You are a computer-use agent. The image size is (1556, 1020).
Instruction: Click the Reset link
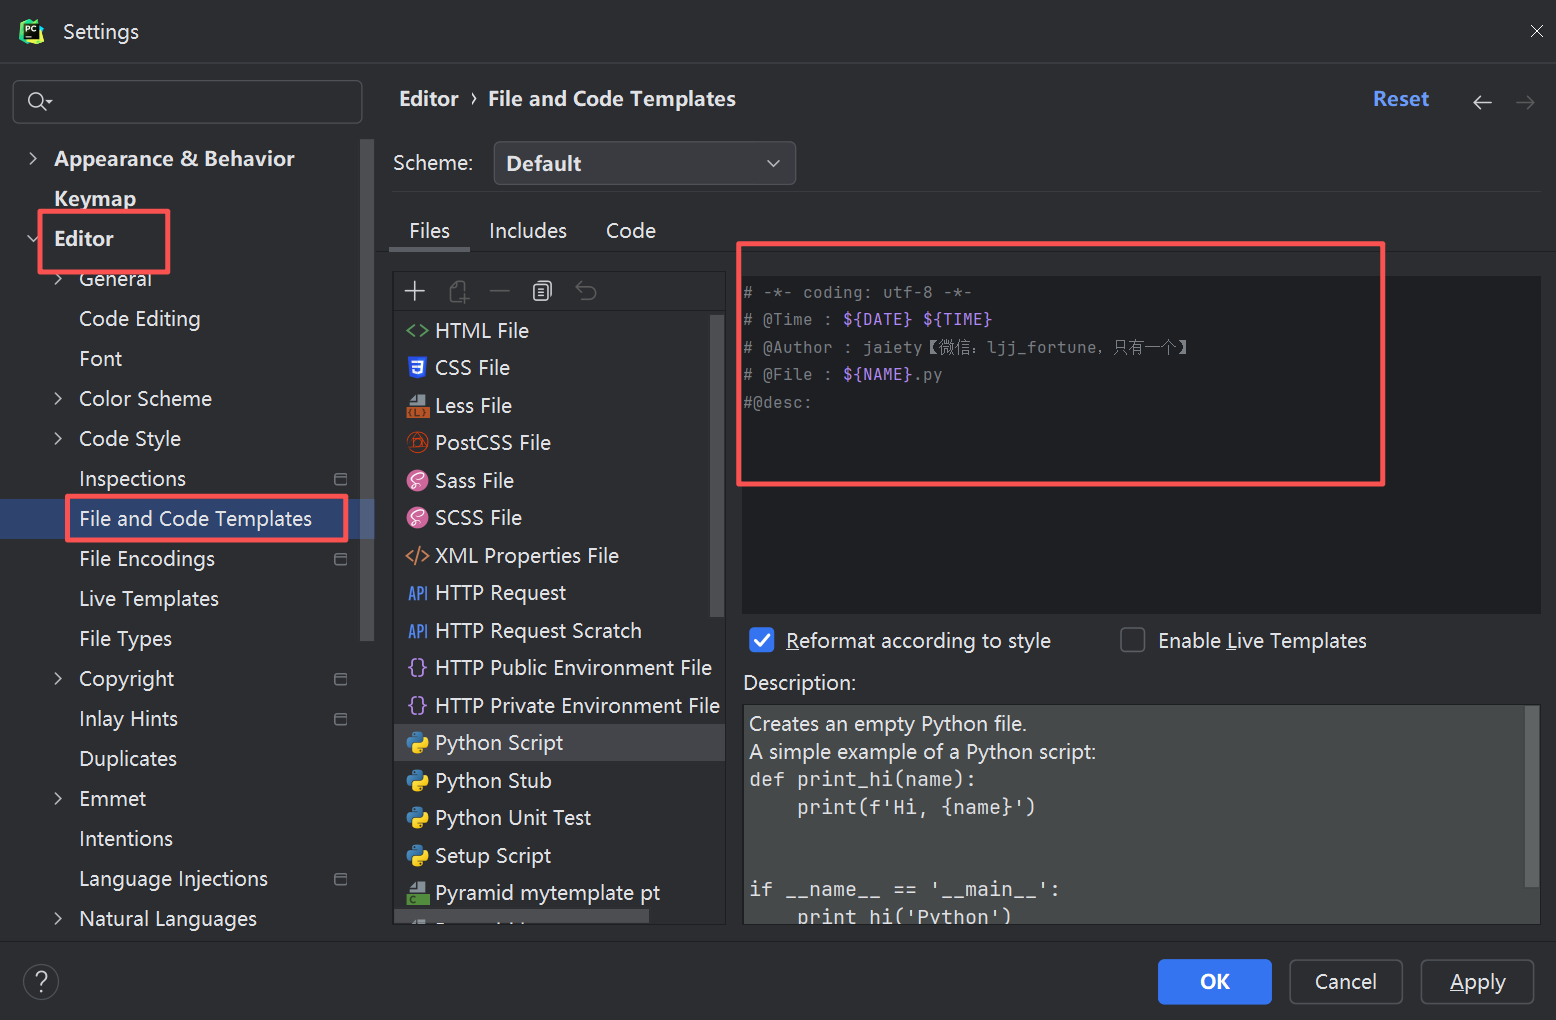click(x=1401, y=99)
